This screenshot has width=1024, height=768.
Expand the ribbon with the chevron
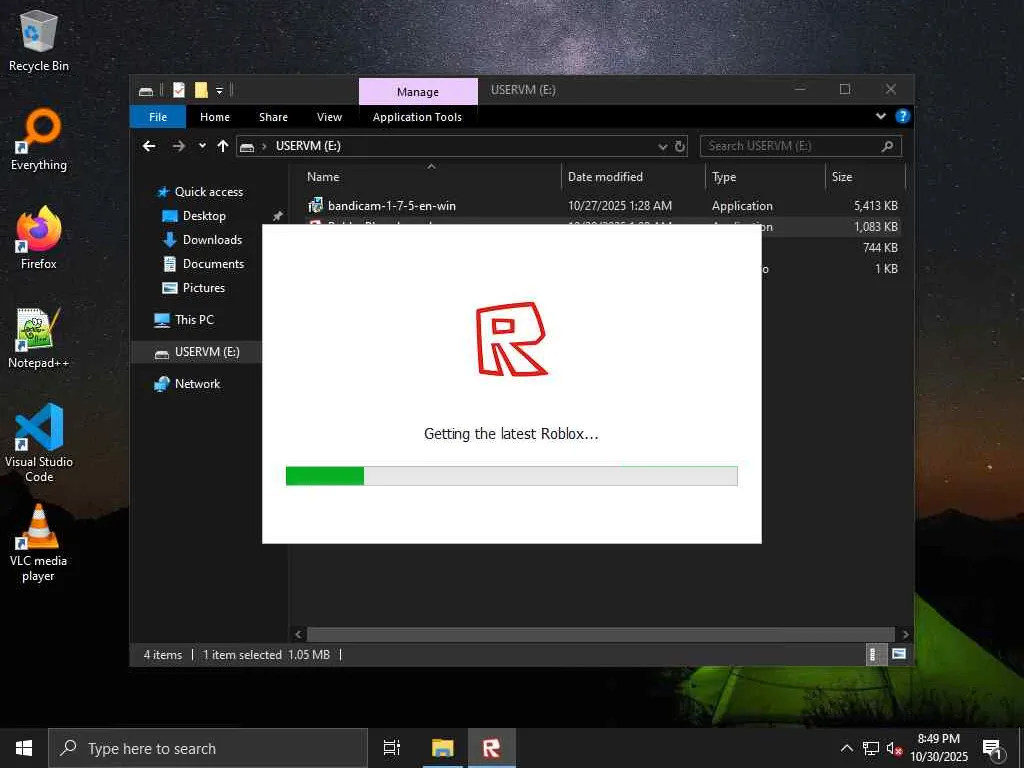coord(881,116)
